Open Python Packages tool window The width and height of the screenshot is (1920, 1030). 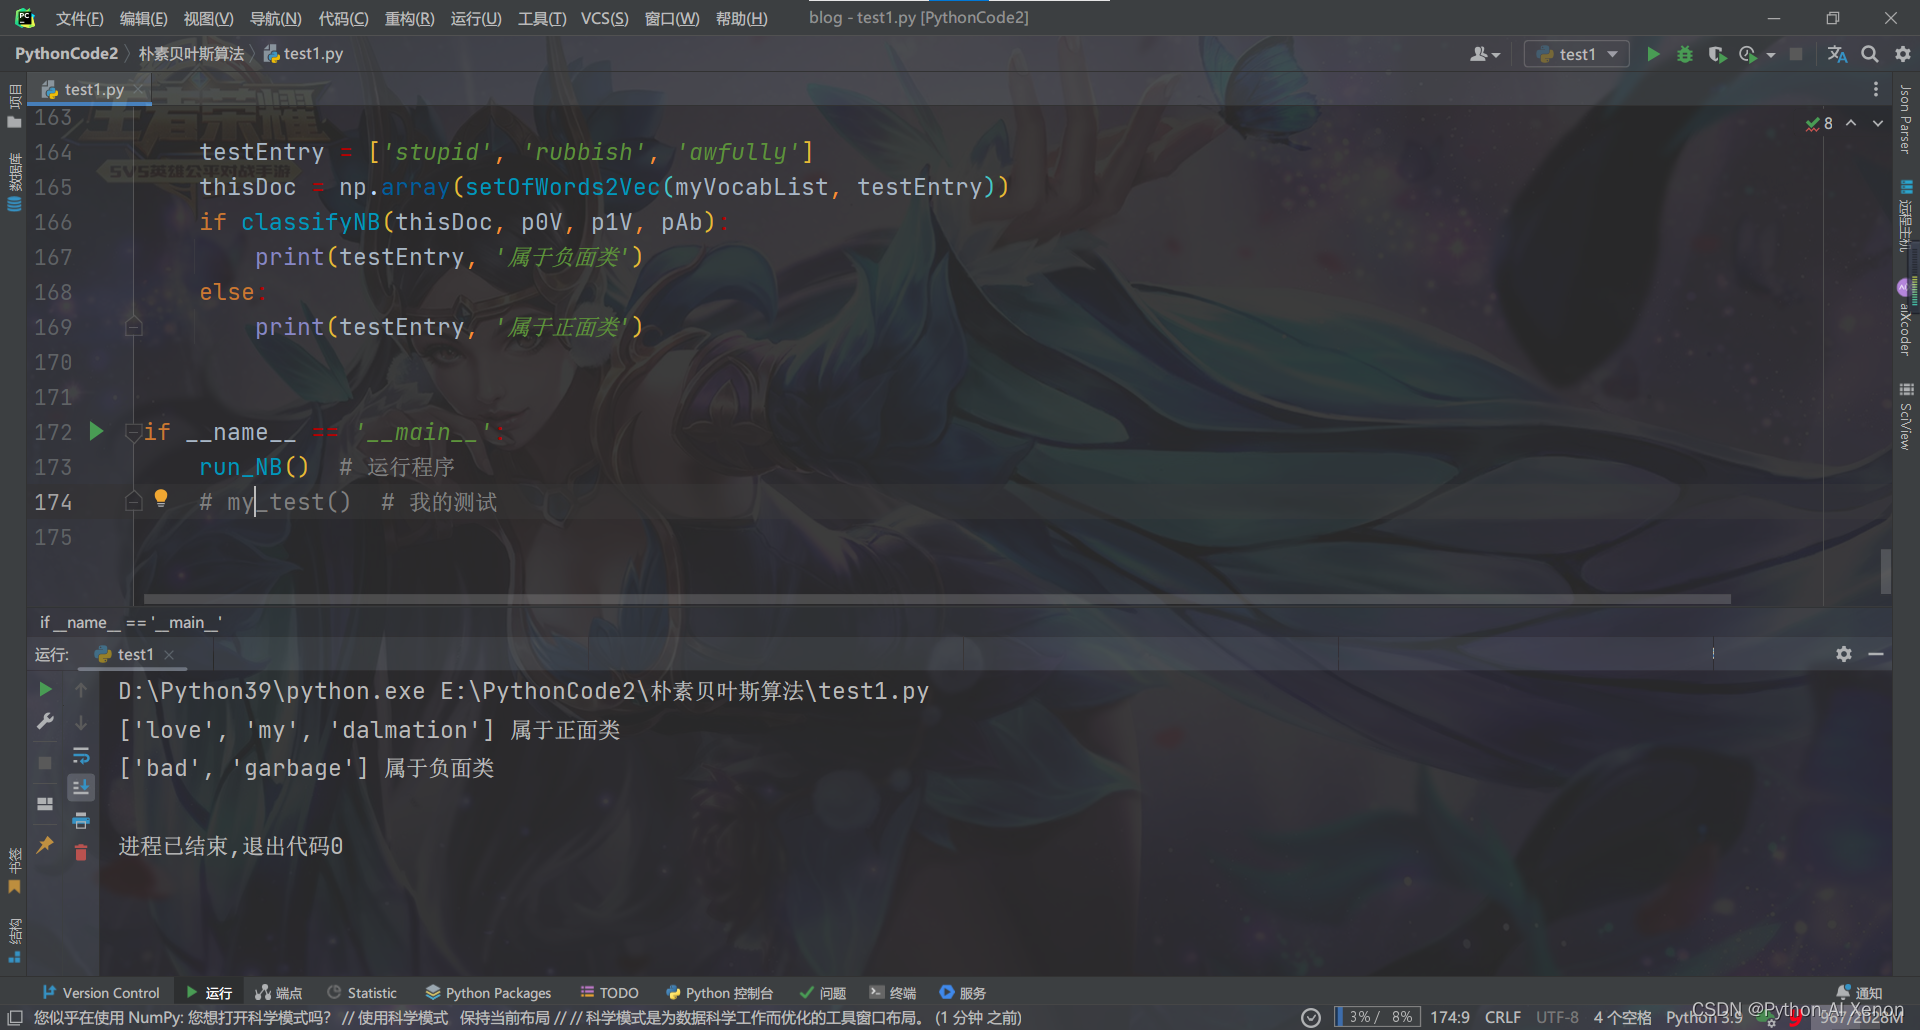(488, 993)
